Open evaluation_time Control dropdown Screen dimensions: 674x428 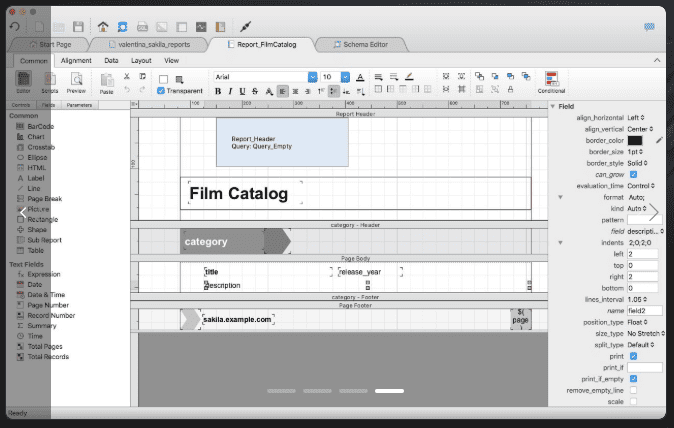coord(641,186)
